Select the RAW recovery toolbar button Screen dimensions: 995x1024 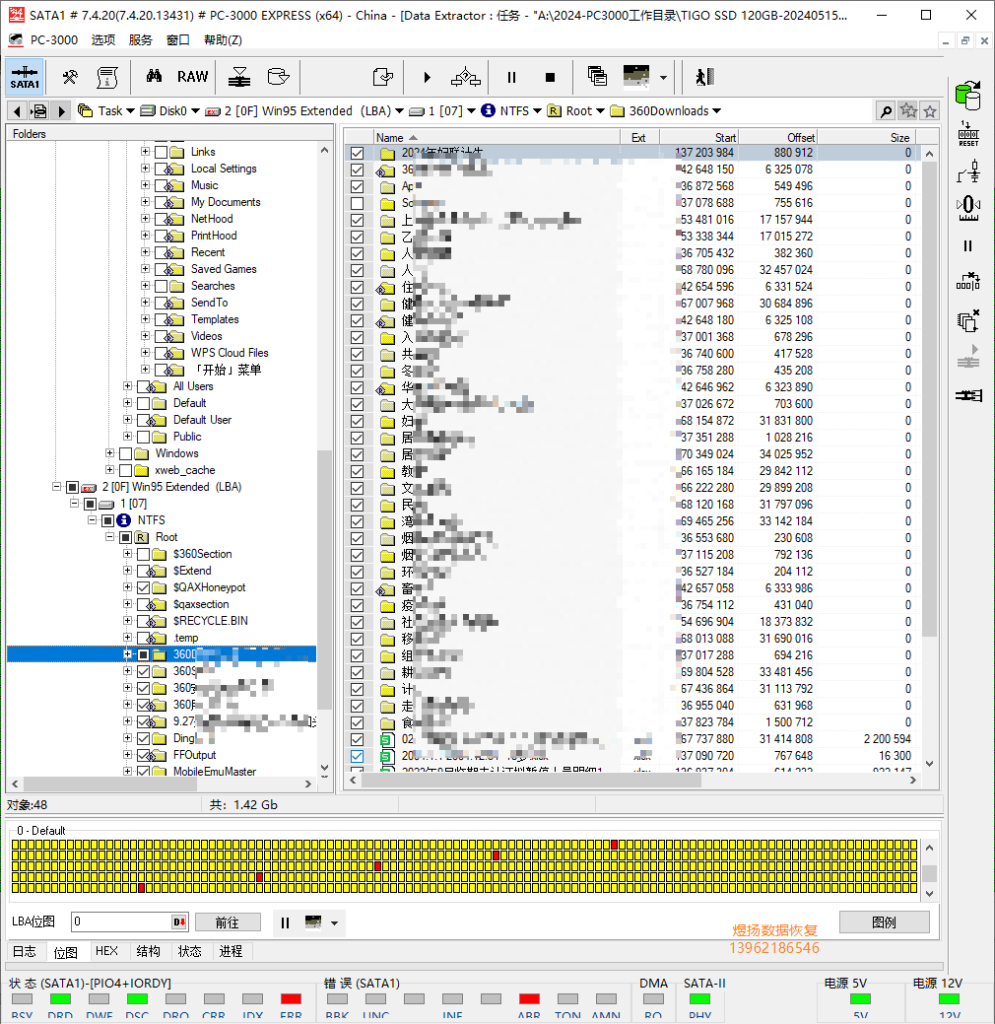[x=193, y=77]
